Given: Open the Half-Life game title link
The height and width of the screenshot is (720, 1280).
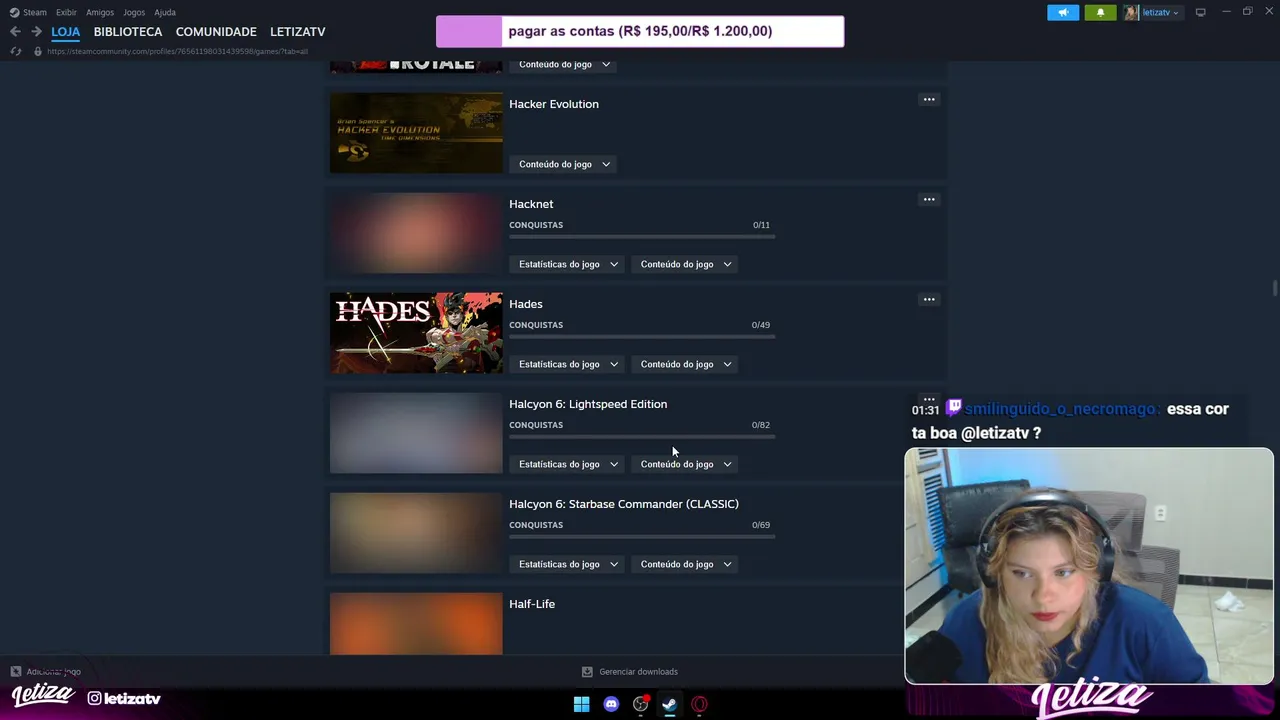Looking at the screenshot, I should point(532,604).
